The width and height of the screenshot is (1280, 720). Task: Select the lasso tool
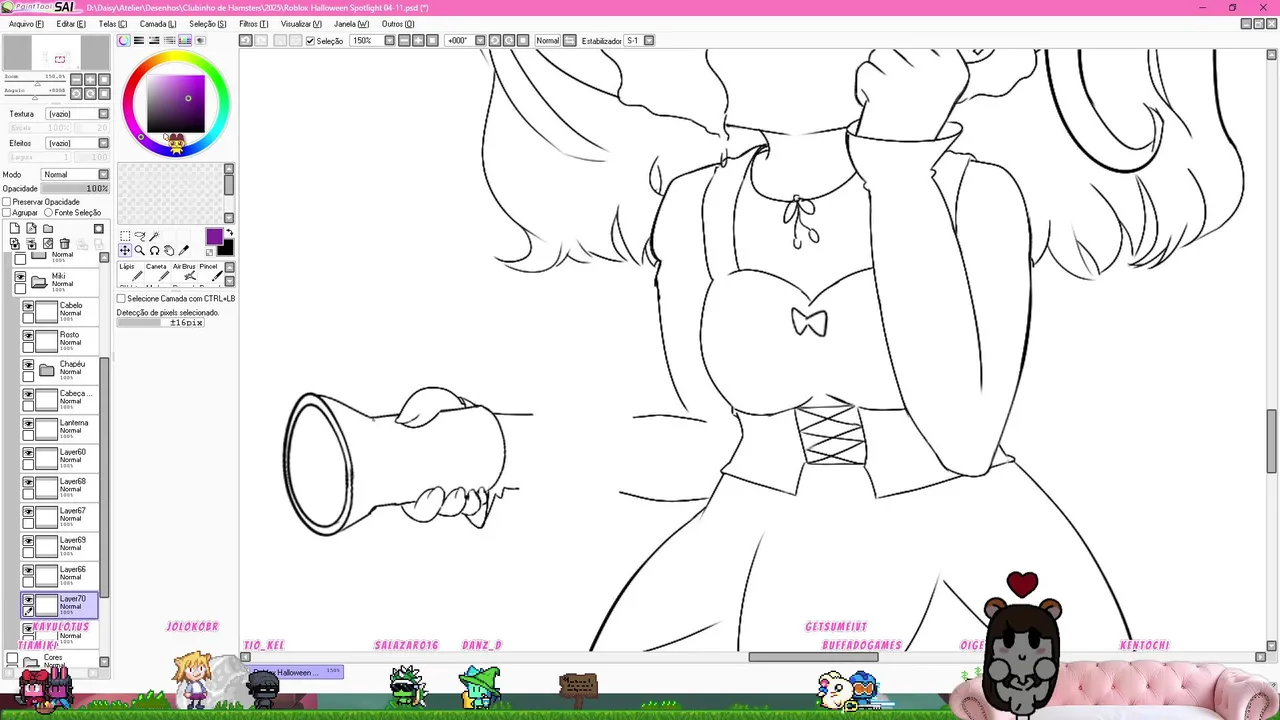[139, 237]
